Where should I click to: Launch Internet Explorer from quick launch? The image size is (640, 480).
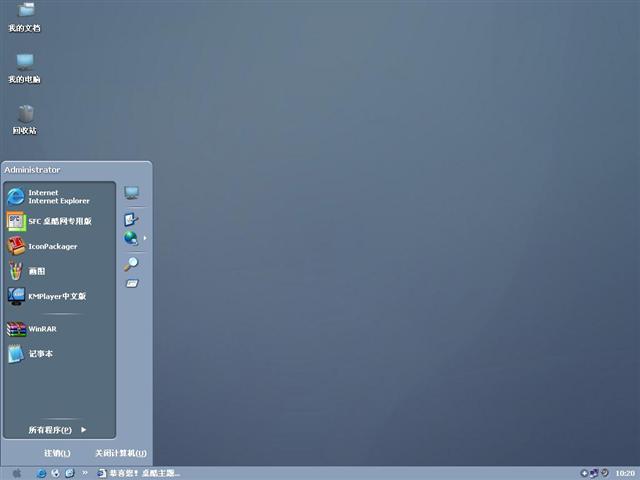click(x=41, y=473)
